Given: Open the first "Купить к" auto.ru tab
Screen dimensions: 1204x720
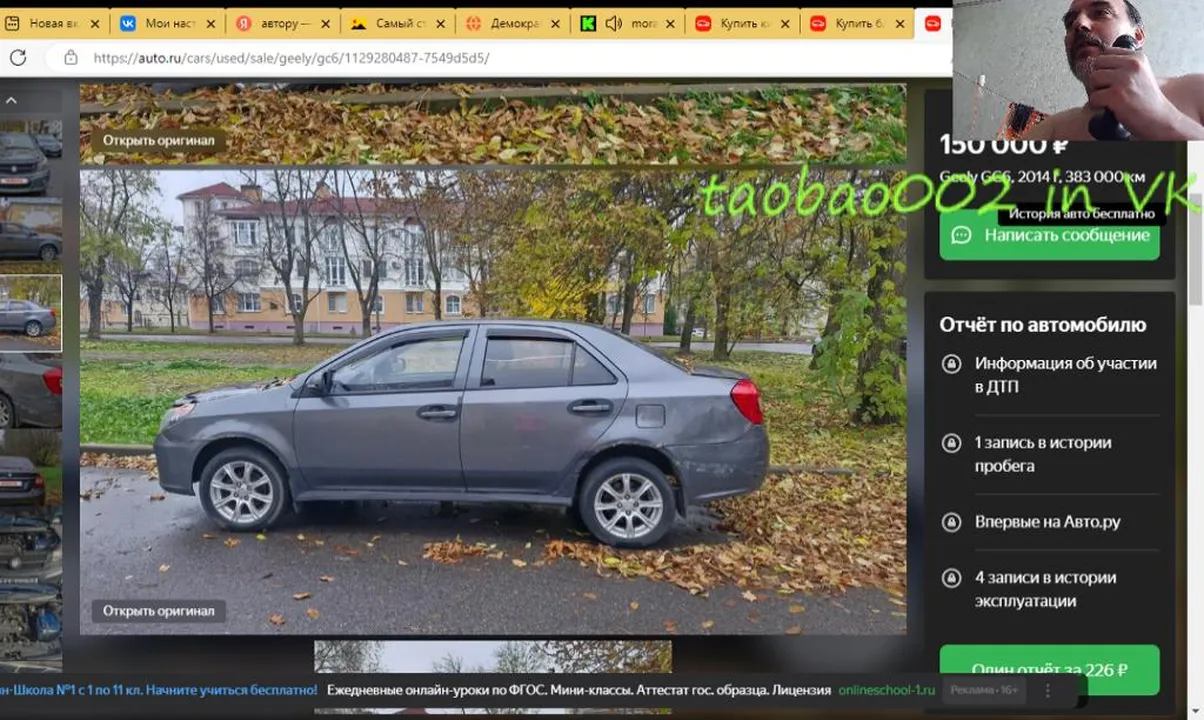Looking at the screenshot, I should (x=743, y=23).
